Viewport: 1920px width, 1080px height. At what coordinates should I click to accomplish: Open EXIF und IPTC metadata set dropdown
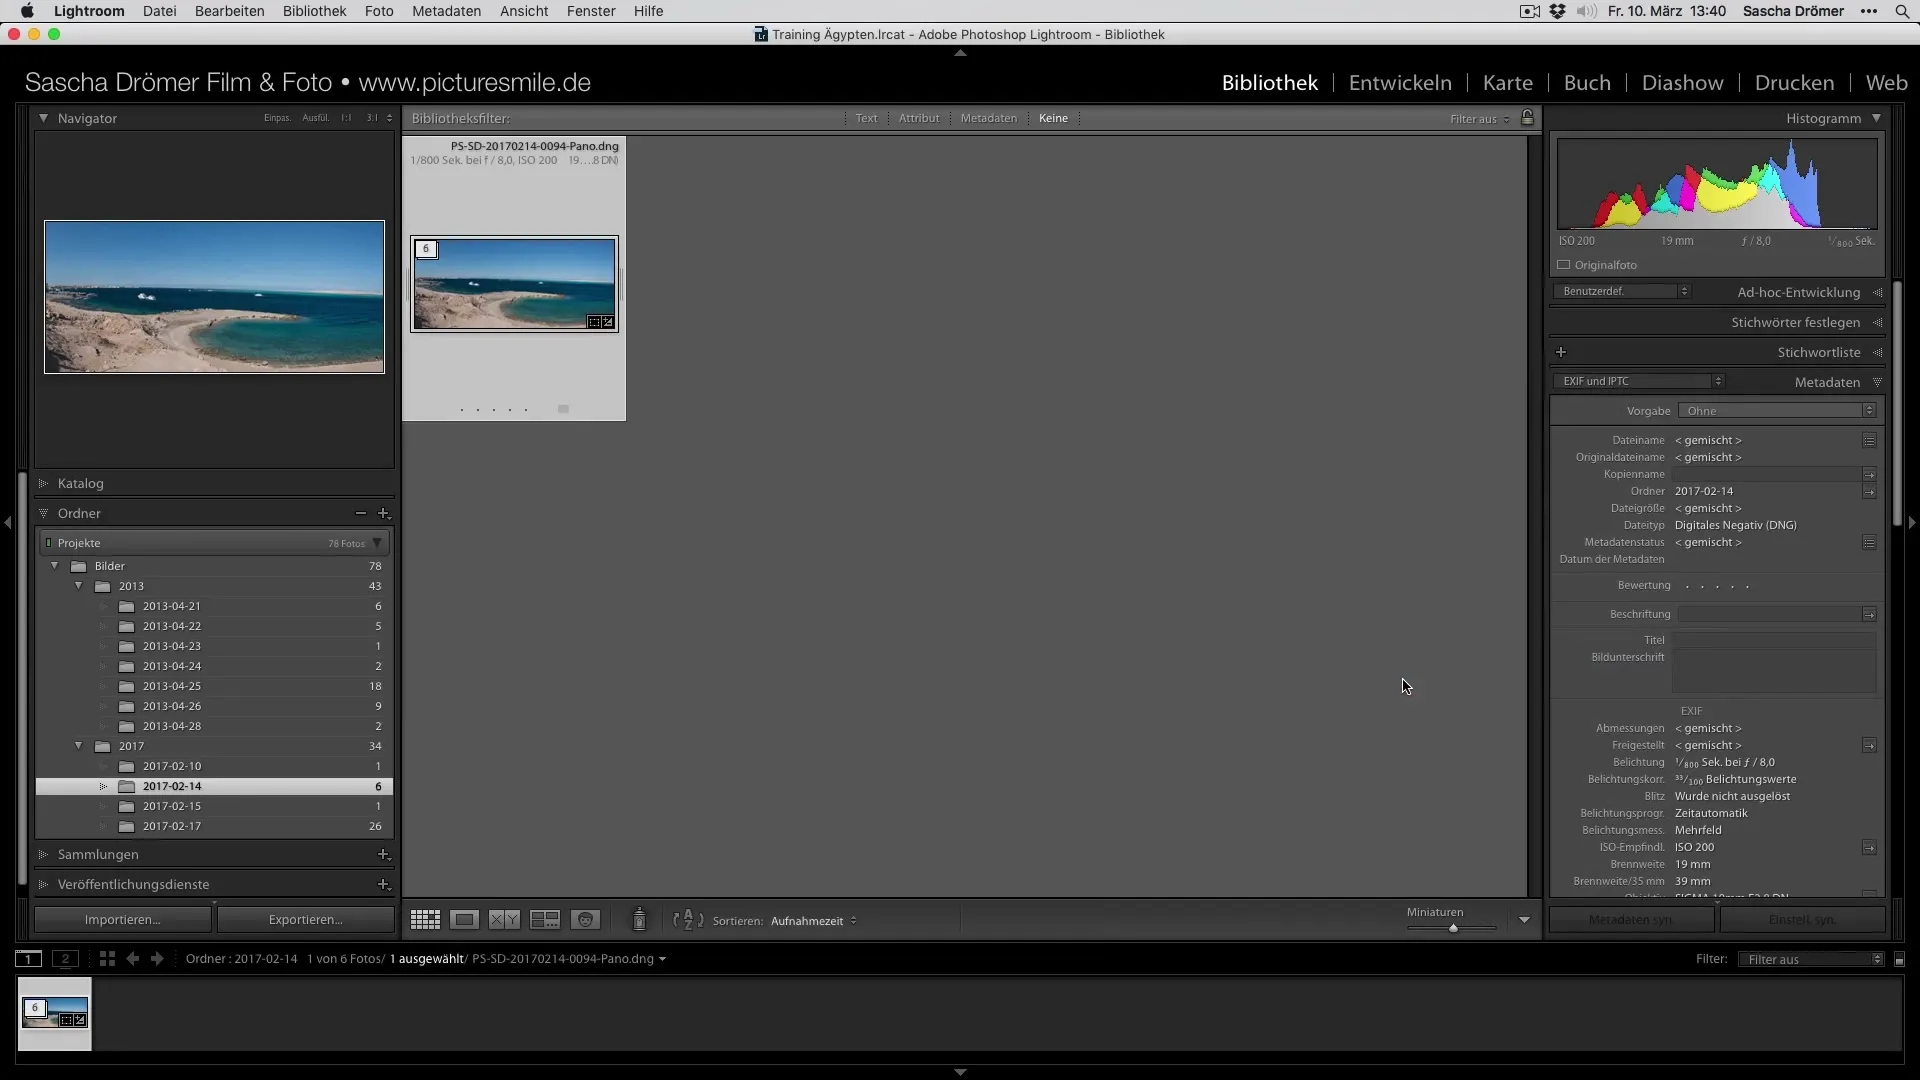(x=1638, y=381)
